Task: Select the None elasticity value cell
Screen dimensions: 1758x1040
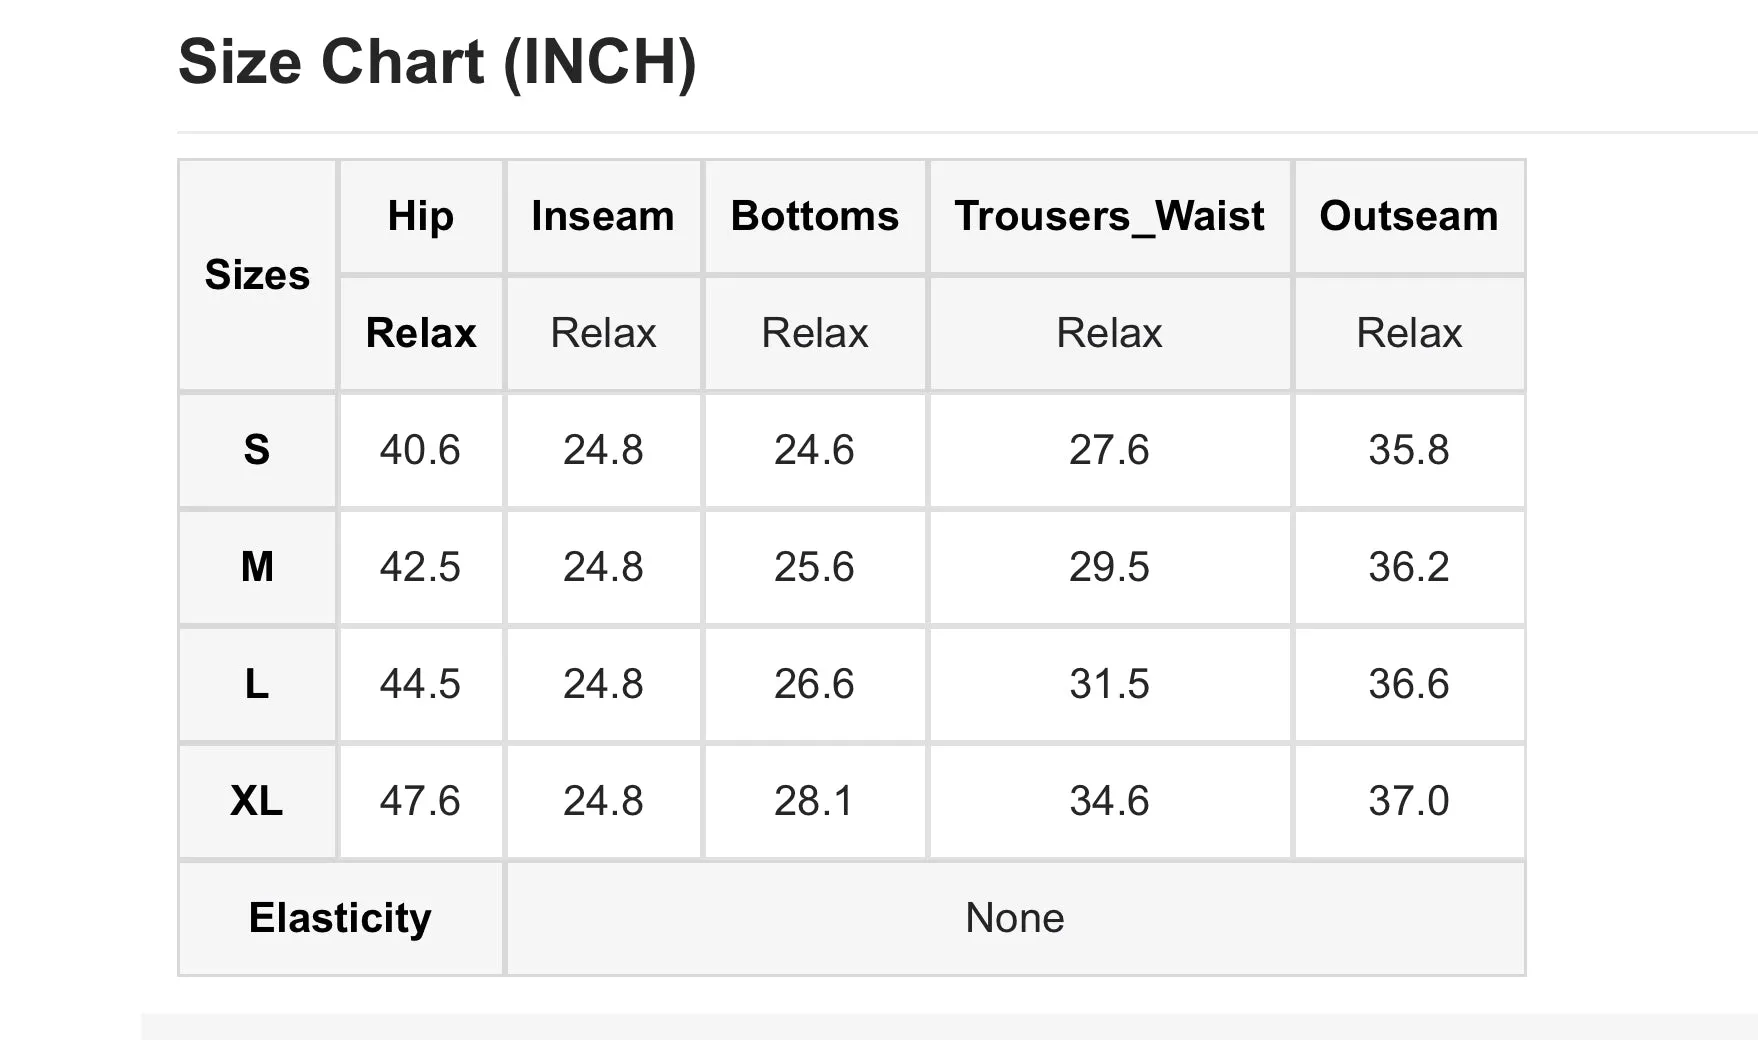Action: pos(1015,918)
